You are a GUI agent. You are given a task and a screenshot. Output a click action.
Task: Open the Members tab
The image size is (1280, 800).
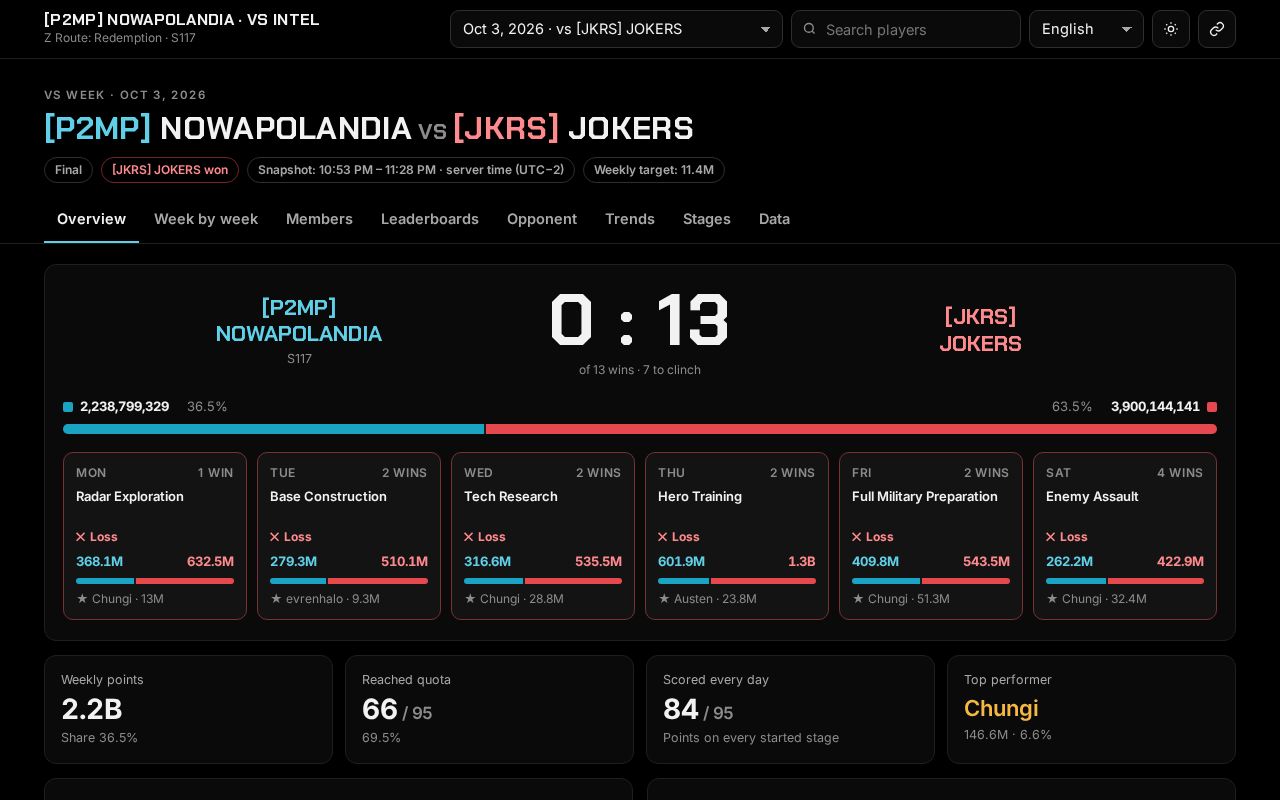pos(319,219)
